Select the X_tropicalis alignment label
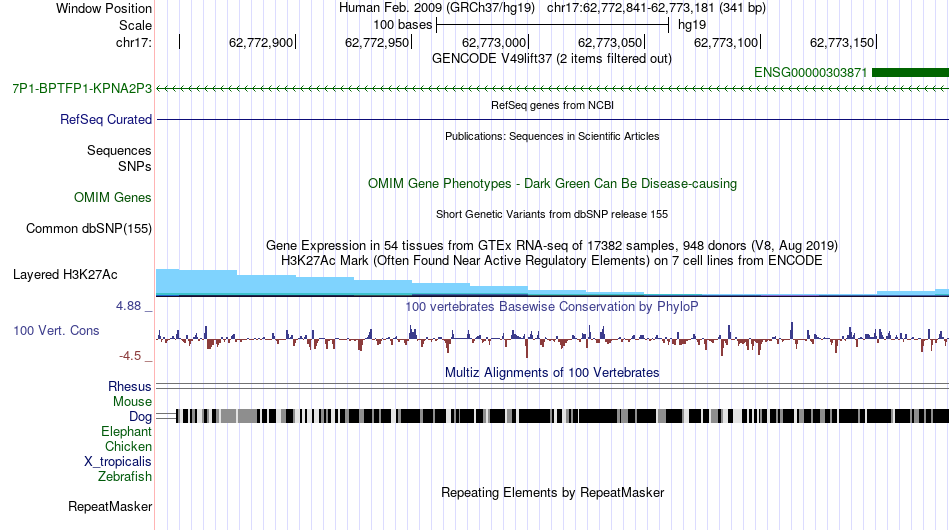The image size is (950, 530). (x=118, y=462)
